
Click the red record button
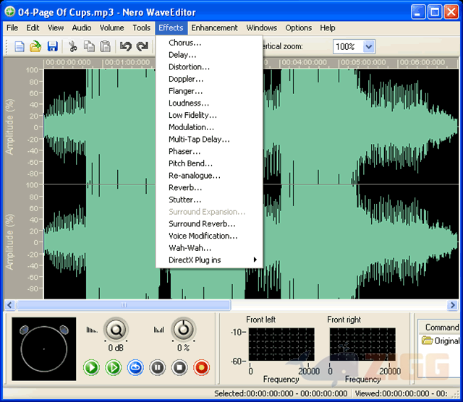[x=201, y=368]
